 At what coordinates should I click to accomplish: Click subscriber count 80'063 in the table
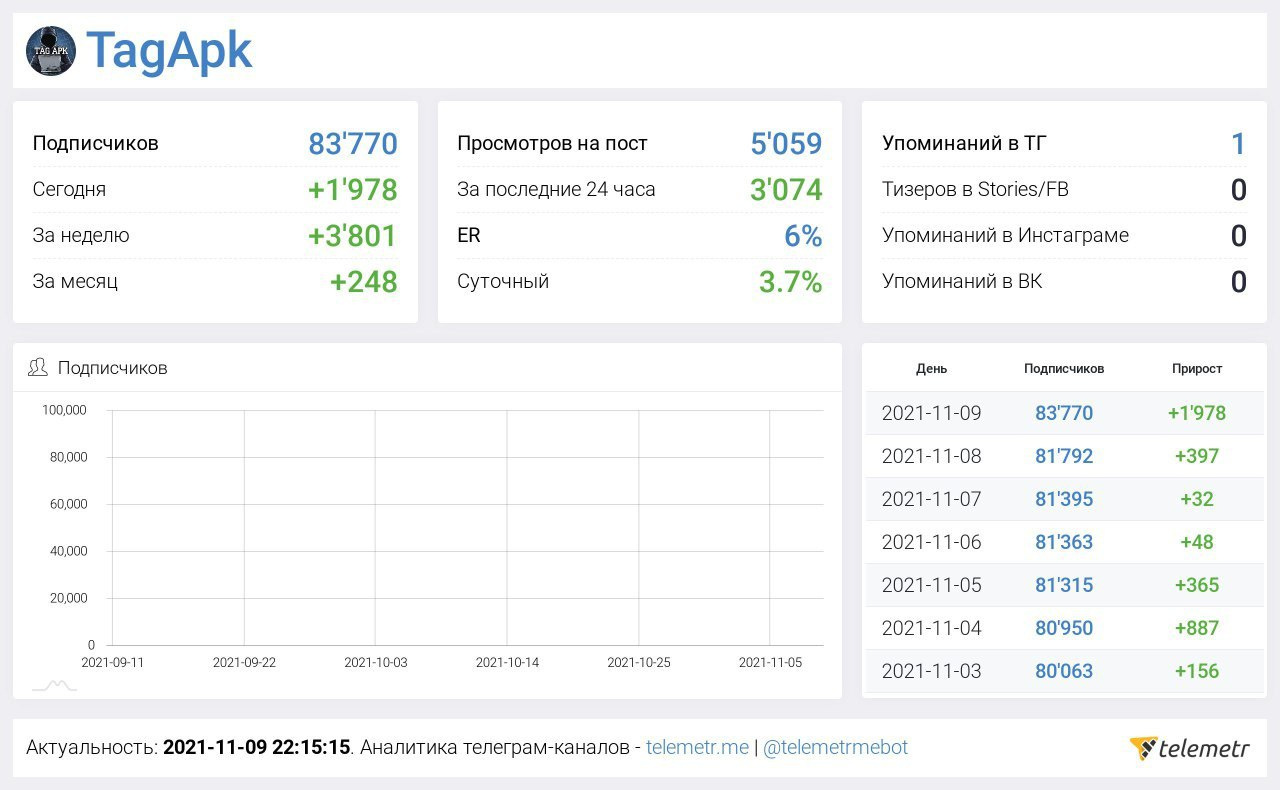(x=1064, y=671)
